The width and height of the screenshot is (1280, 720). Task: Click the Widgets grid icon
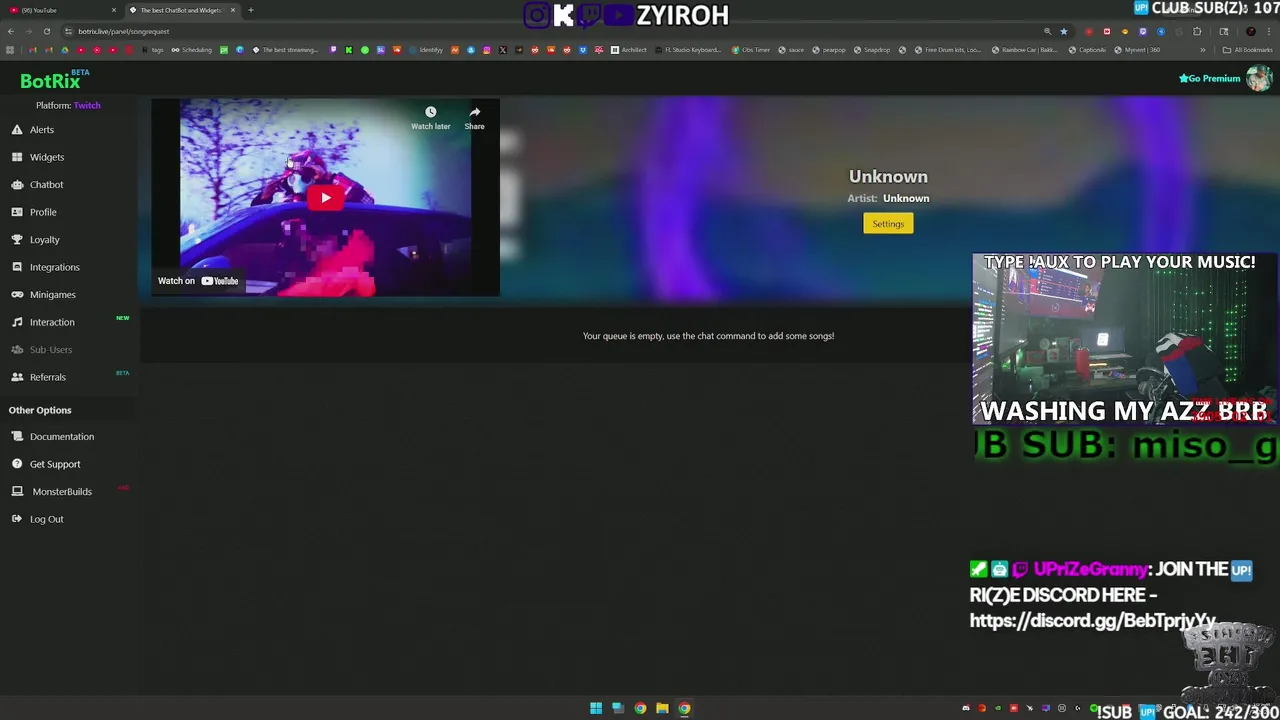pyautogui.click(x=17, y=157)
